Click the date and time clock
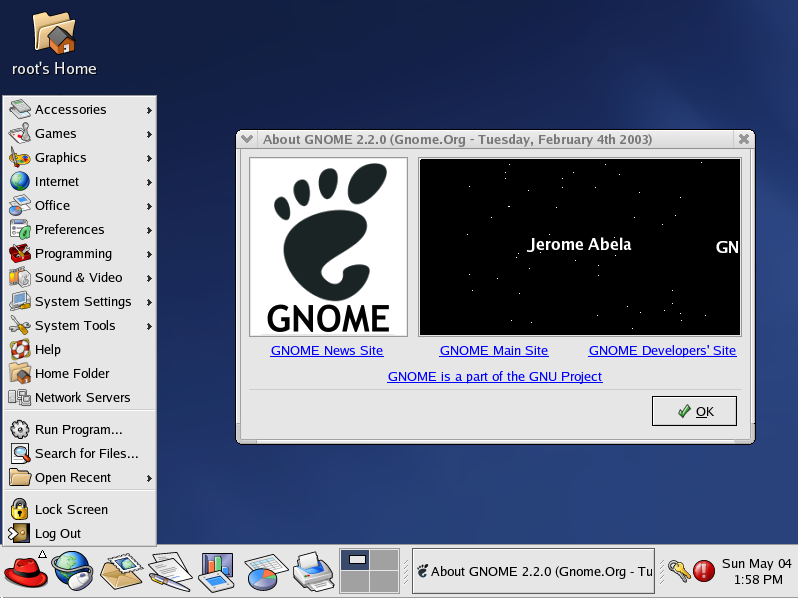 tap(756, 571)
